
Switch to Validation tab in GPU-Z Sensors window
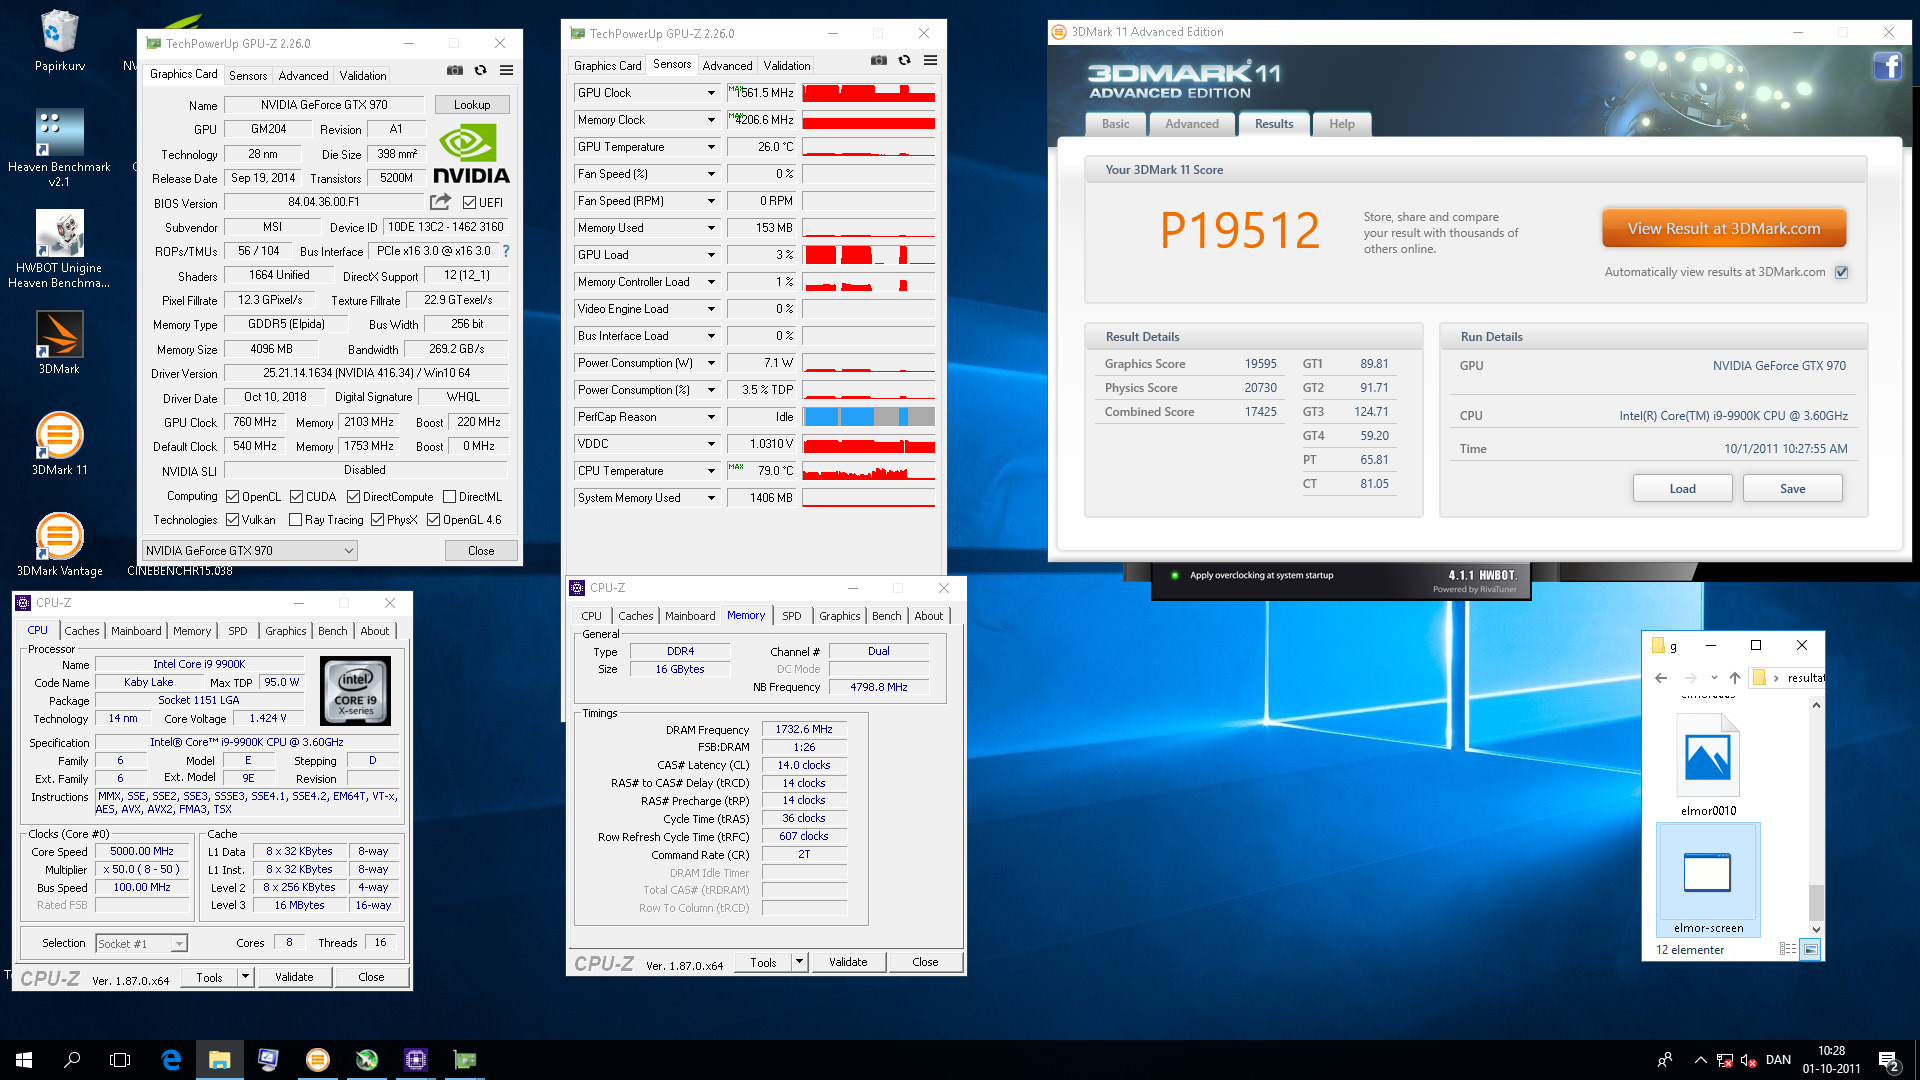tap(786, 65)
